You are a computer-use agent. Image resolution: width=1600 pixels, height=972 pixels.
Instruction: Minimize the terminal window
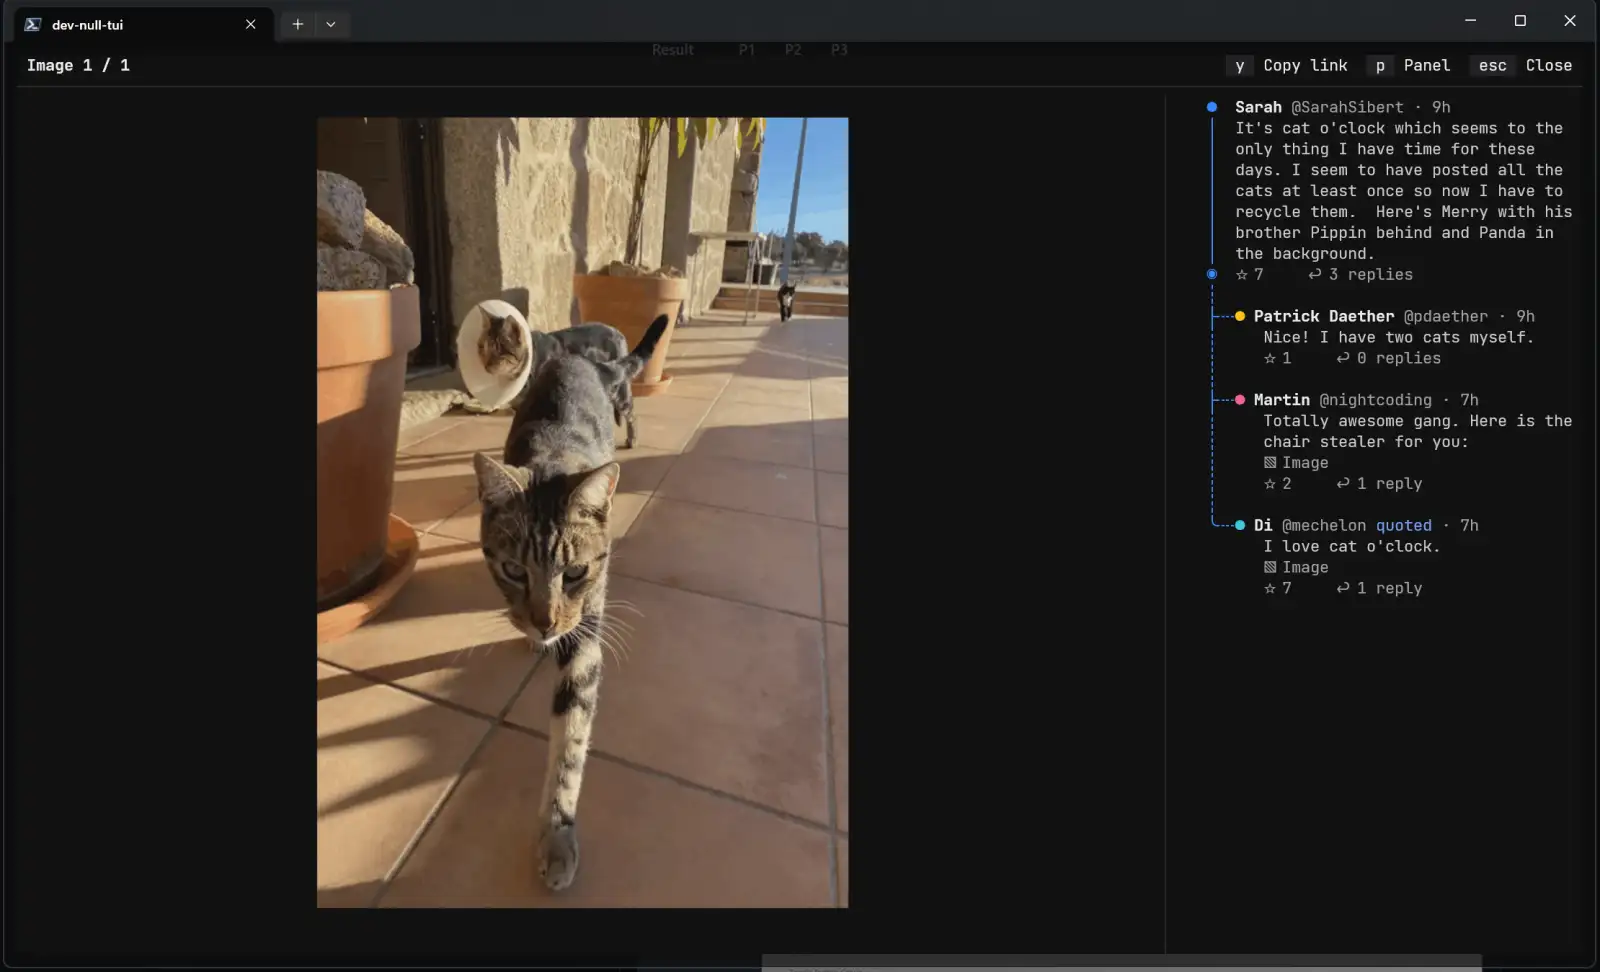point(1470,21)
